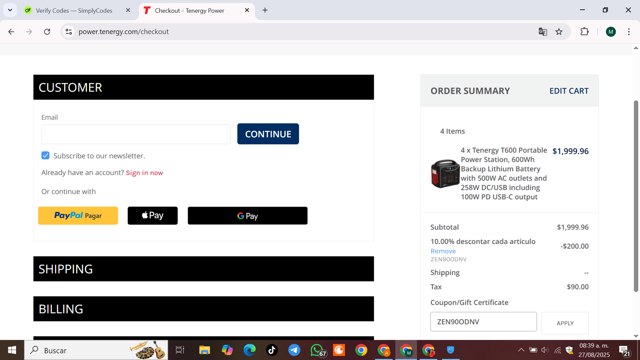This screenshot has width=640, height=360.
Task: Focus the Email input field
Action: point(136,134)
